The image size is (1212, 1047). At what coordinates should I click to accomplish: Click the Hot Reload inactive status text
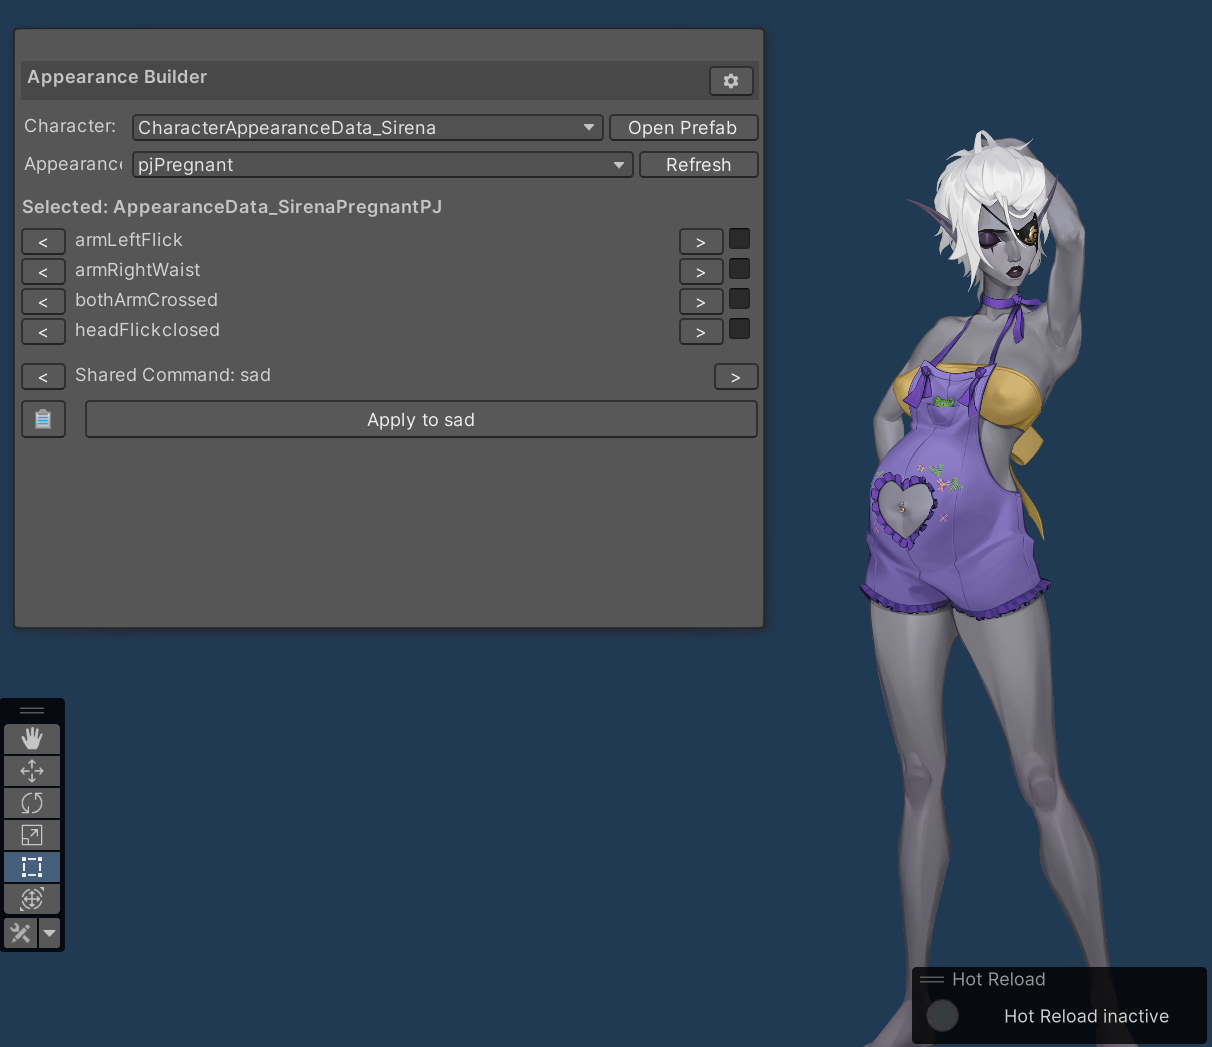coord(1086,1016)
